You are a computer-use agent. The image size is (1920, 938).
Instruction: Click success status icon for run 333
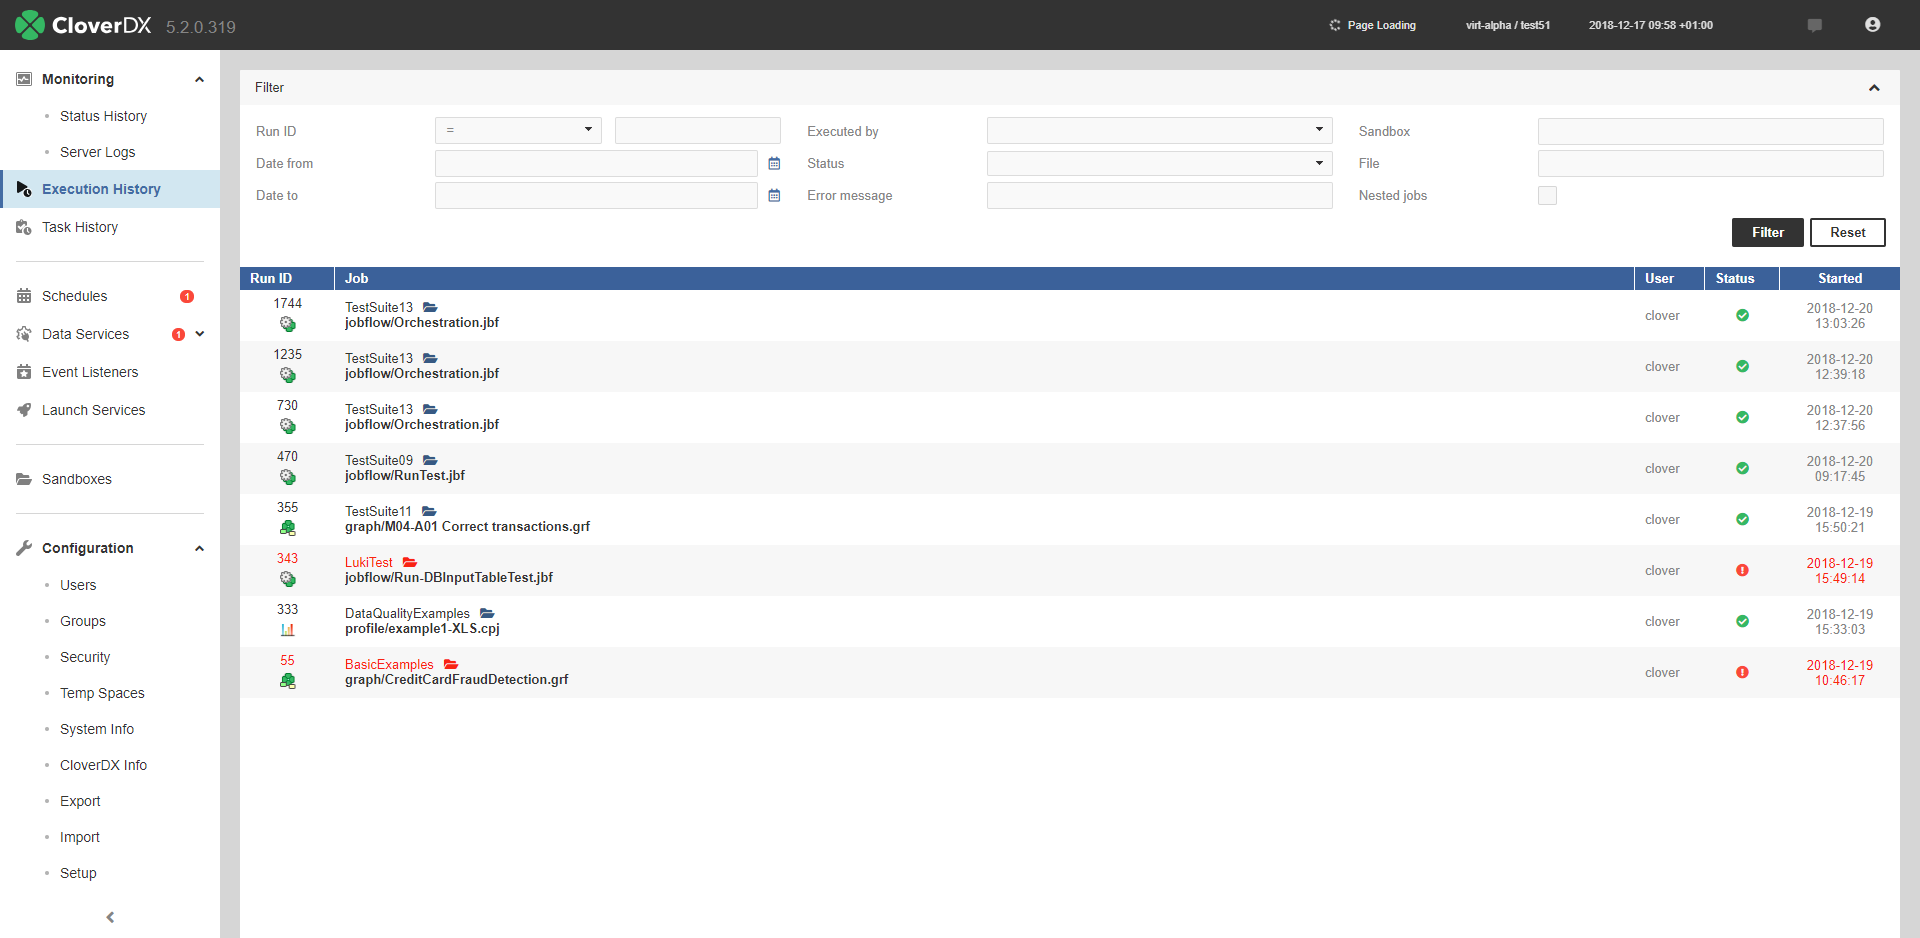pos(1742,621)
